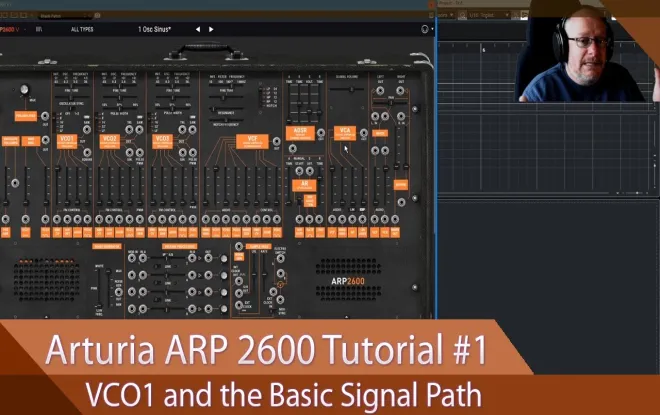Toggle the noise generator white/pink slider
The width and height of the screenshot is (660, 415).
coord(99,288)
